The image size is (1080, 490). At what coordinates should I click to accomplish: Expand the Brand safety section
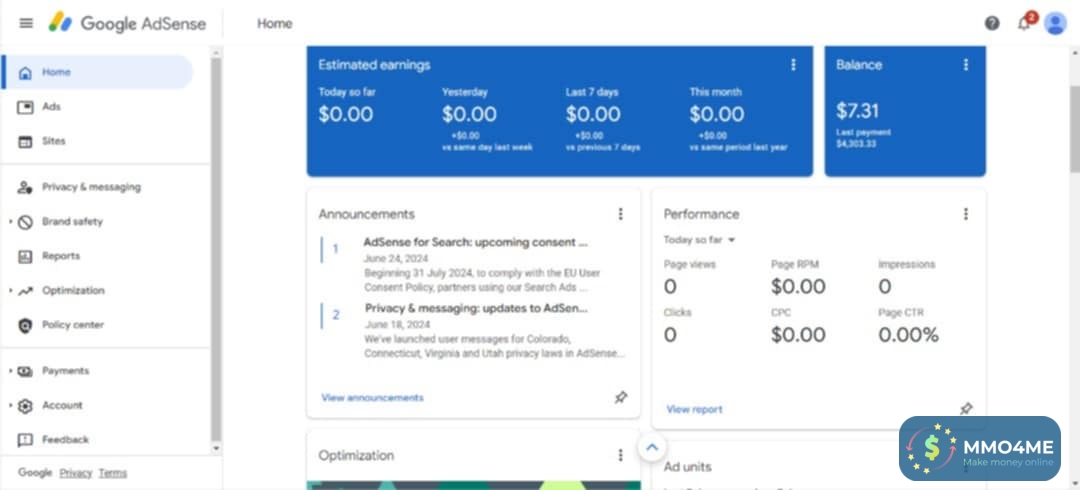11,222
